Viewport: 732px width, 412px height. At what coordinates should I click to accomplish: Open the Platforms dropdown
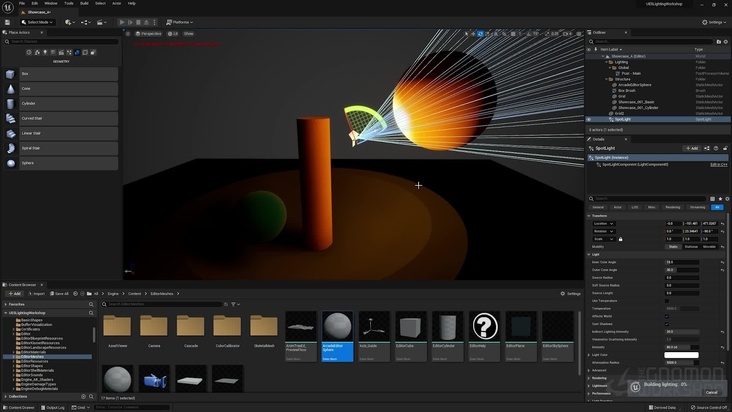pyautogui.click(x=181, y=21)
